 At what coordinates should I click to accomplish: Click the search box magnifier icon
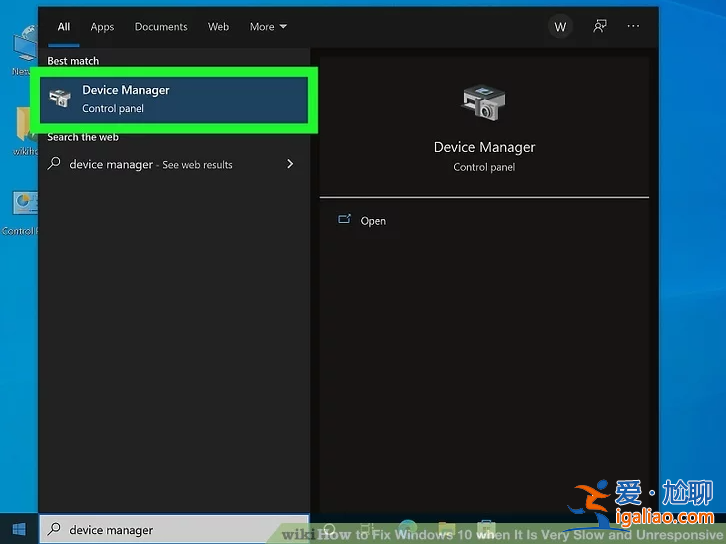[54, 528]
